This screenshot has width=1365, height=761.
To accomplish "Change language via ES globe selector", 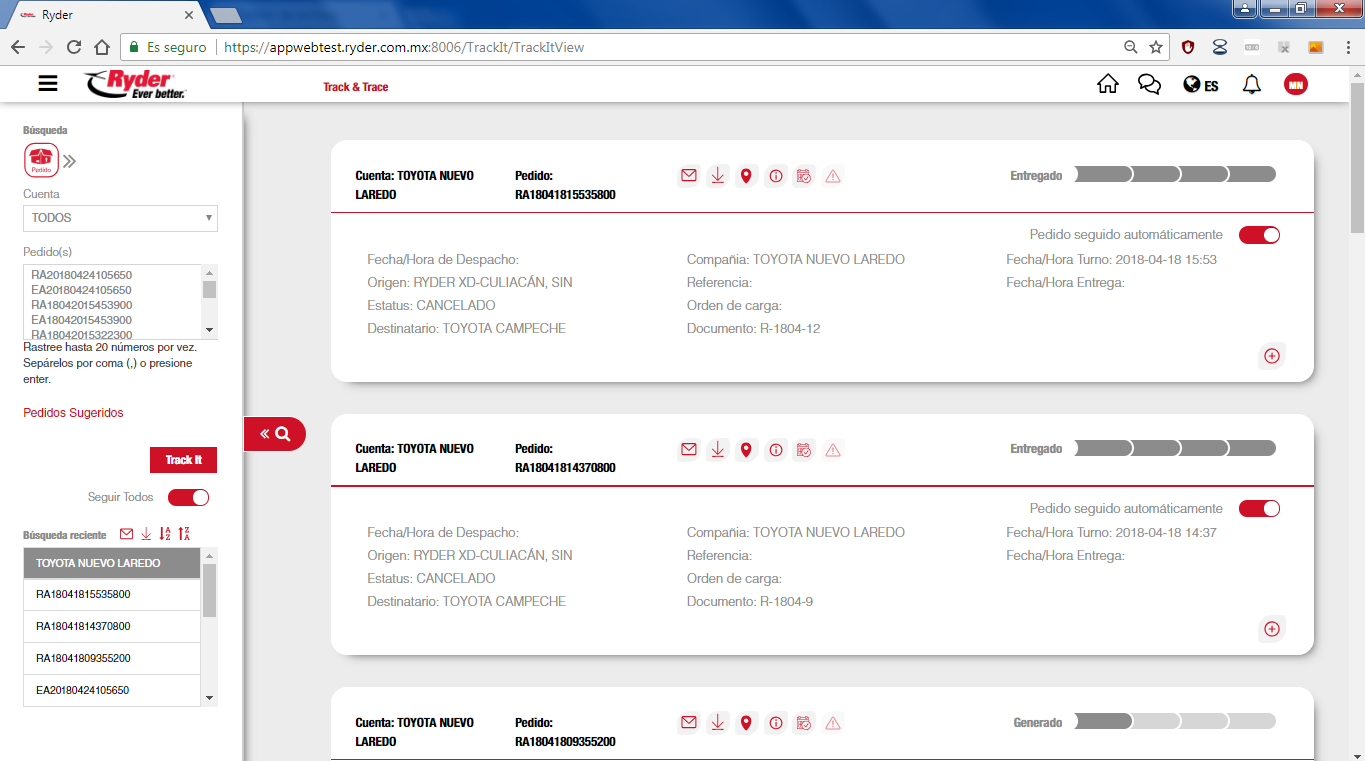I will pos(1200,85).
